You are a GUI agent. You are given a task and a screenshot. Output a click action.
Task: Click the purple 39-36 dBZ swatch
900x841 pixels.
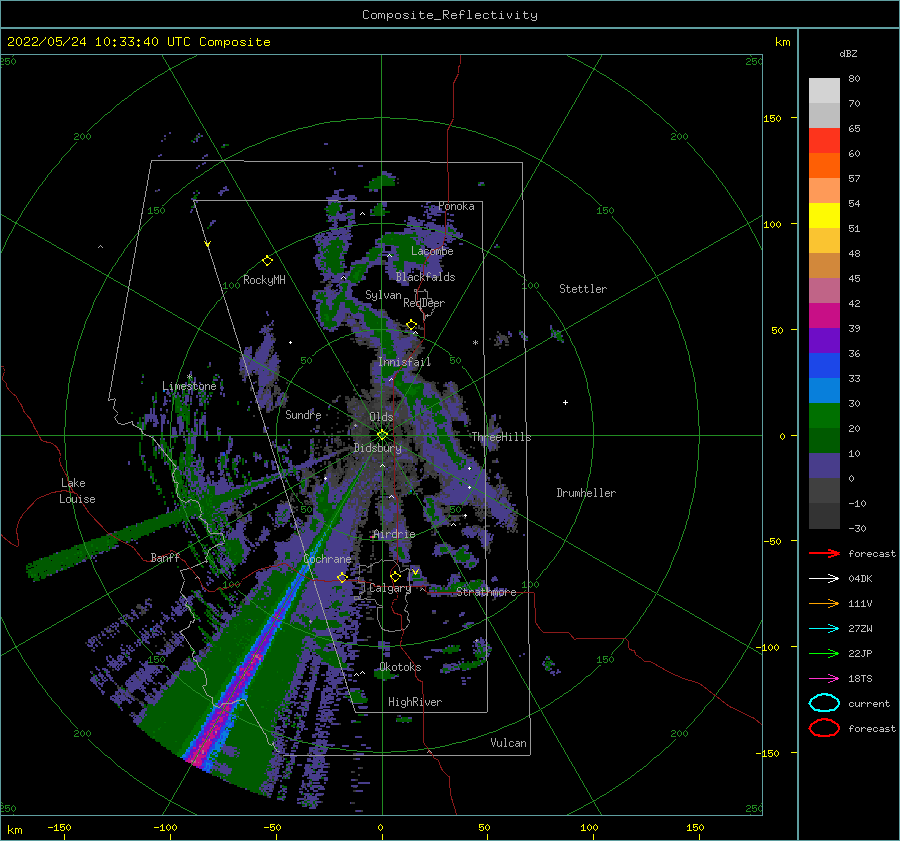[824, 340]
